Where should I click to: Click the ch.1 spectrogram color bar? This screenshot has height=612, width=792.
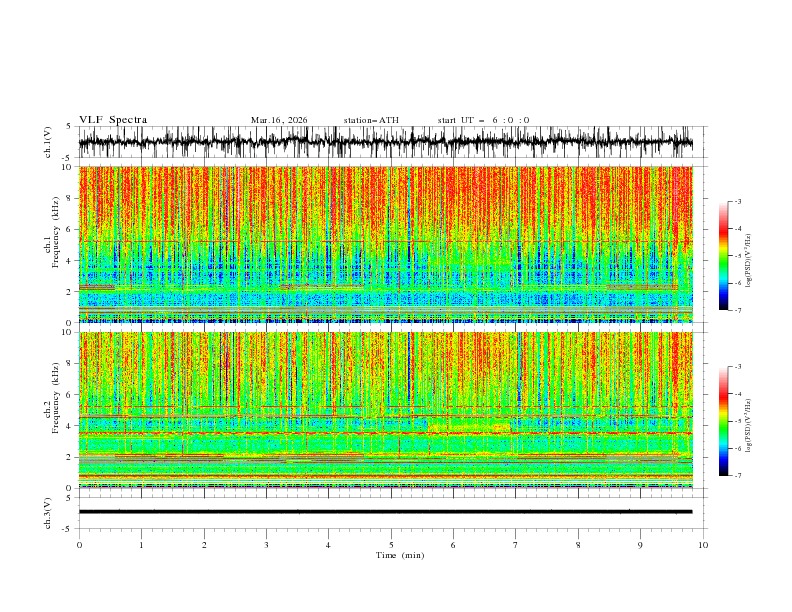point(724,255)
